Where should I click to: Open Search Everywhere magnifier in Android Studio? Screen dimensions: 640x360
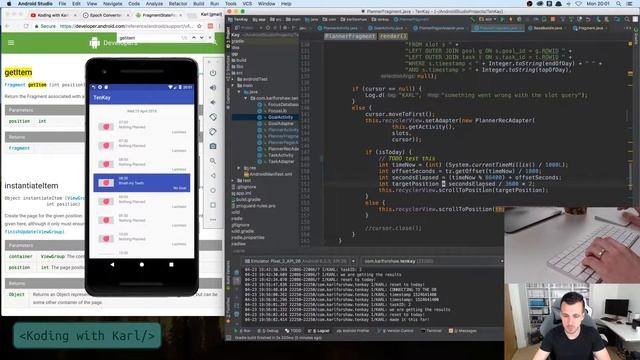pyautogui.click(x=627, y=19)
